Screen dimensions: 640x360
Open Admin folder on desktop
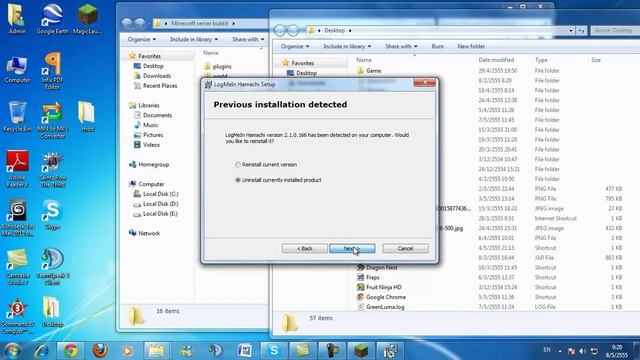[x=17, y=19]
